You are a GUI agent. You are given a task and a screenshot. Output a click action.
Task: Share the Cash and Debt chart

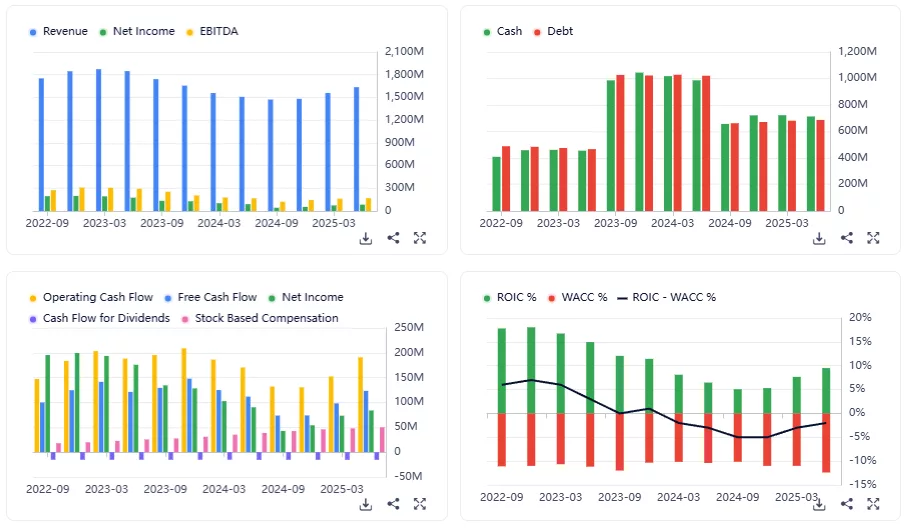(x=846, y=238)
